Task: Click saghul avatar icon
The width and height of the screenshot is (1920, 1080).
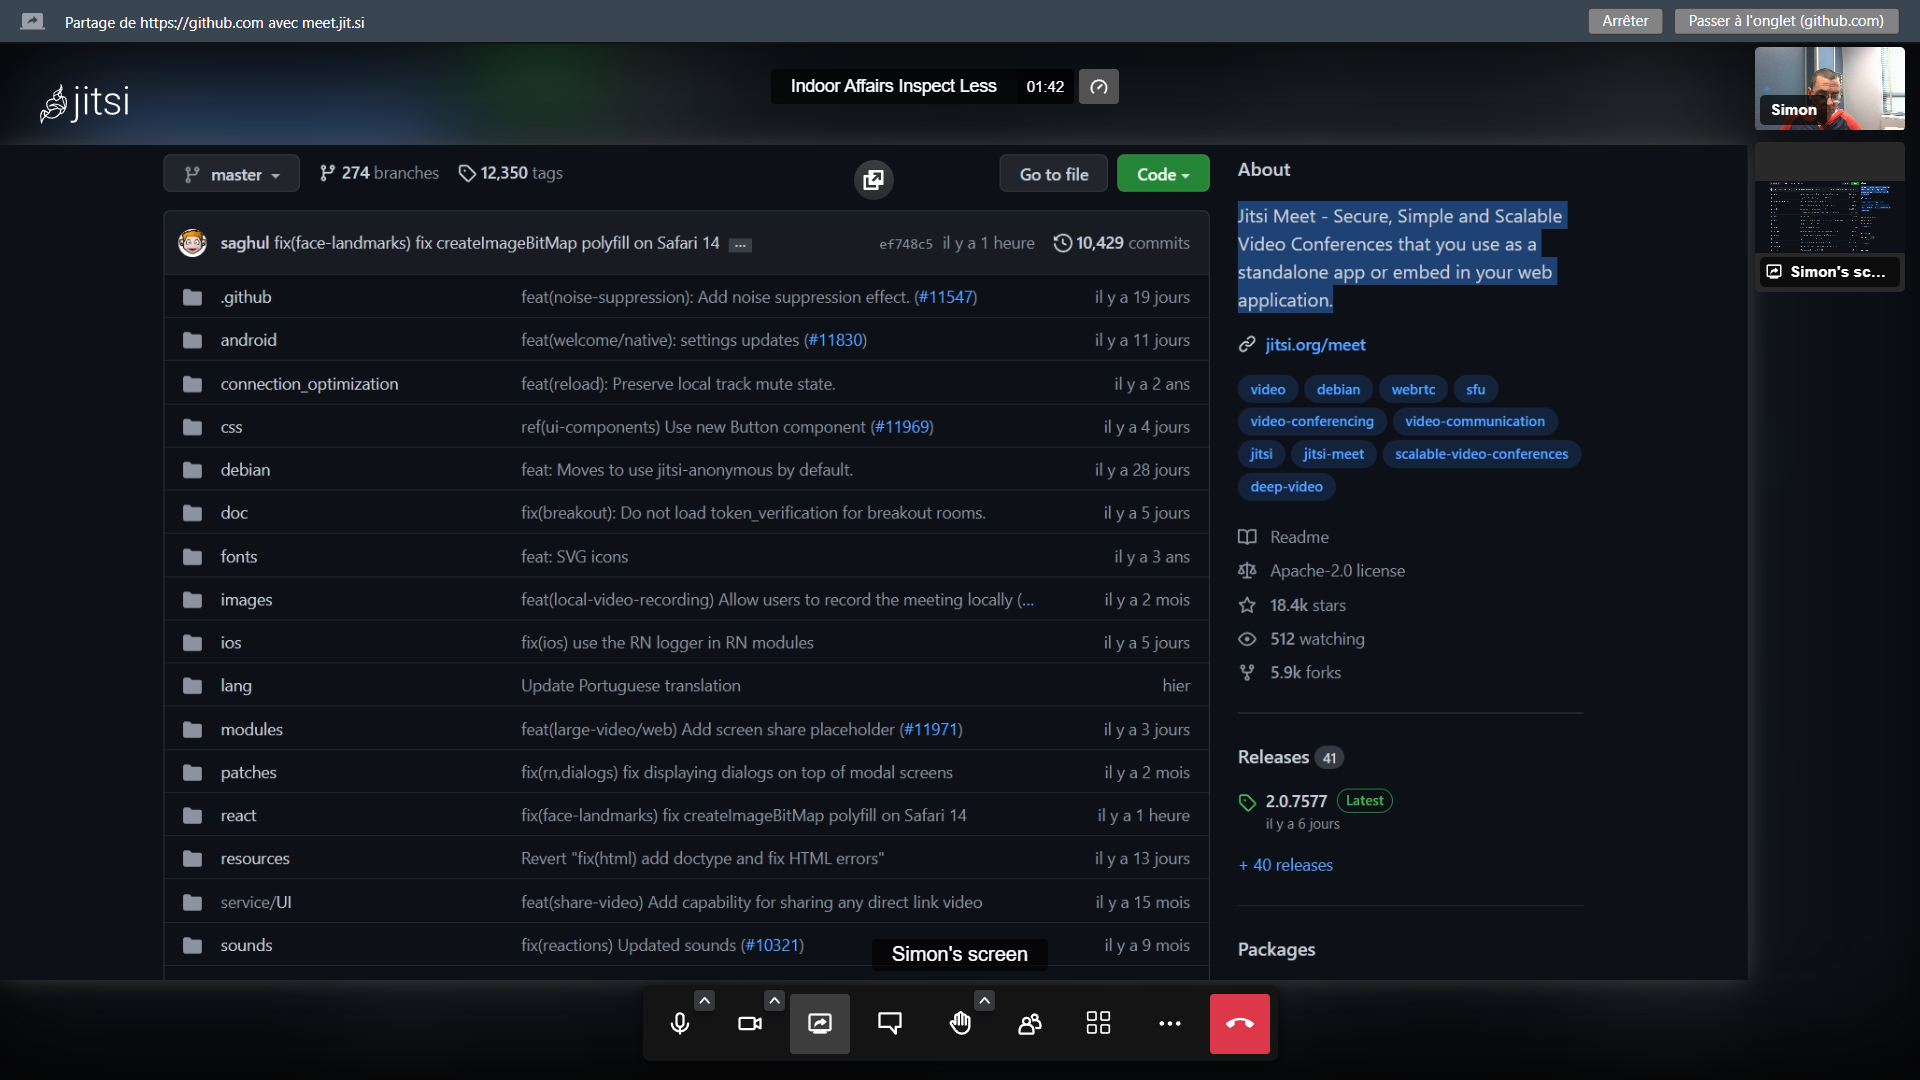Action: [192, 243]
